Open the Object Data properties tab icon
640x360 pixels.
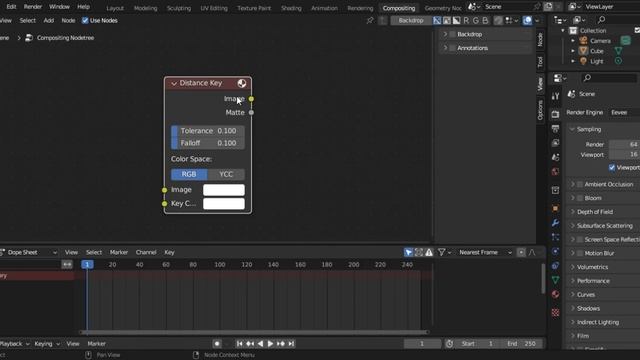pos(556,280)
